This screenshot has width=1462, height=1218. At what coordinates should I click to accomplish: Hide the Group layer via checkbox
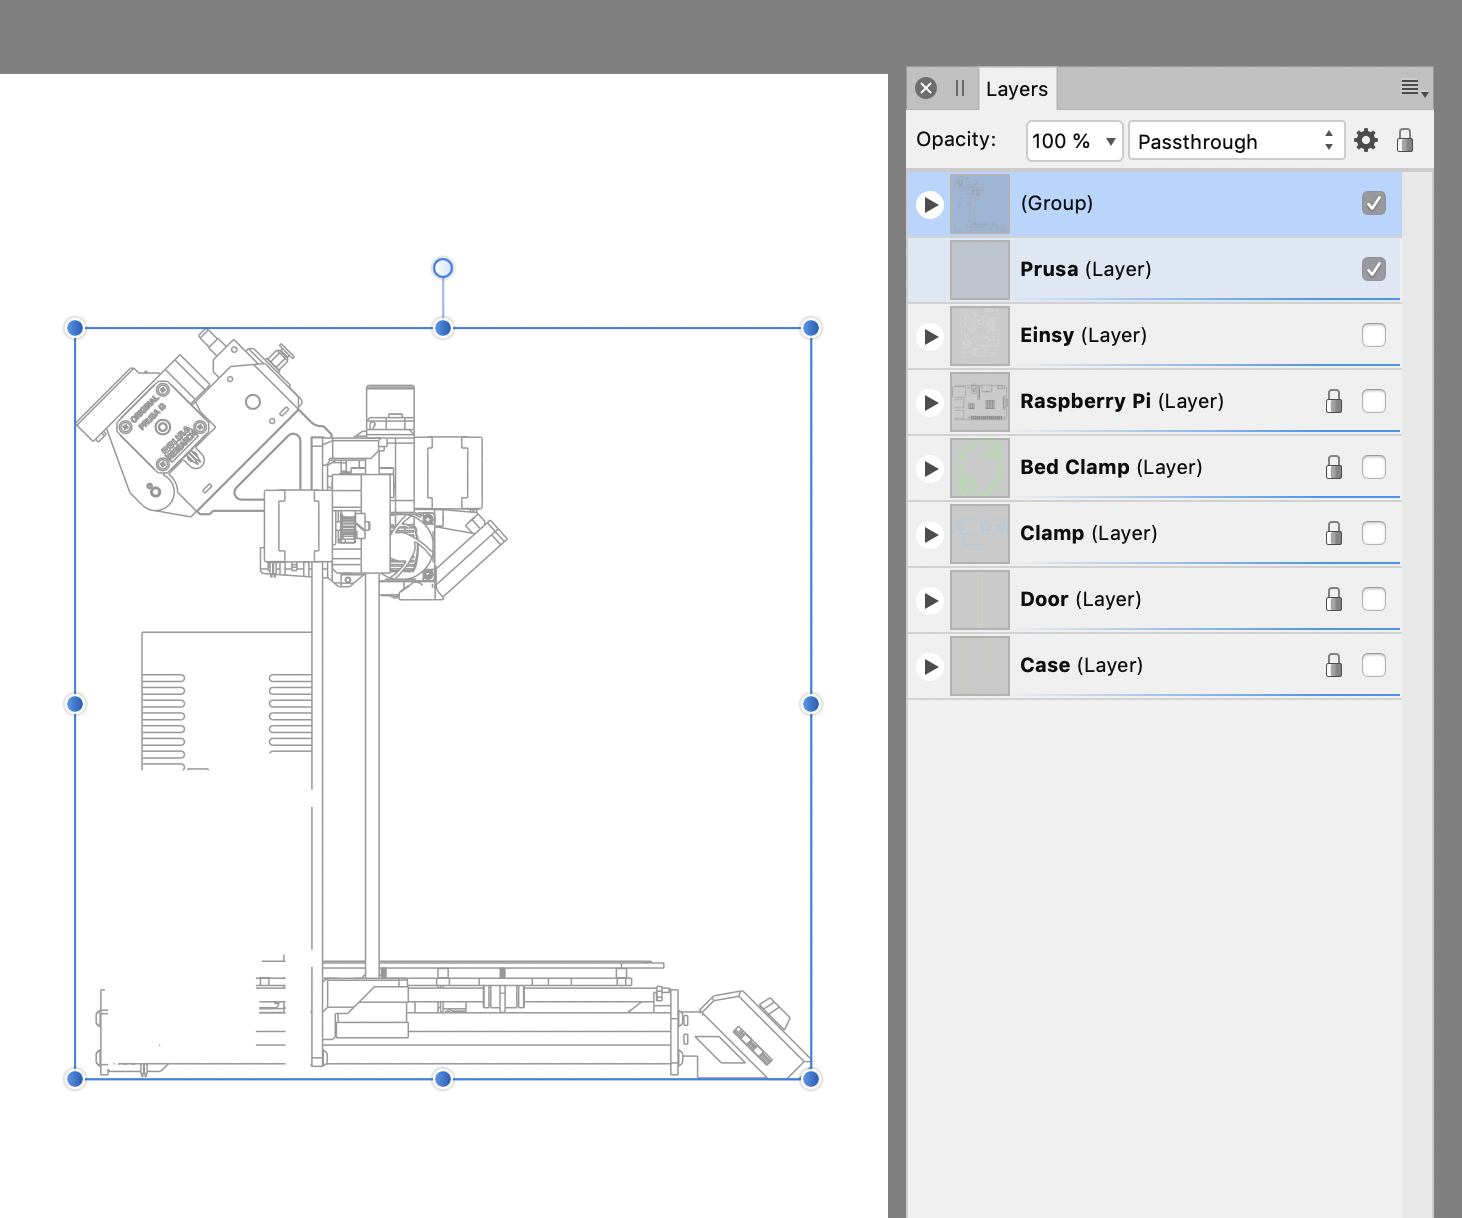click(x=1374, y=204)
